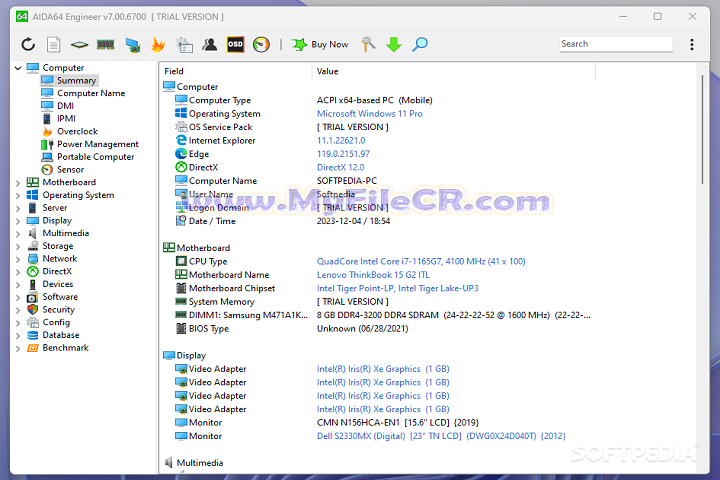
Task: Select the SOFTPEDIA-PC computer name value
Action: click(x=347, y=181)
